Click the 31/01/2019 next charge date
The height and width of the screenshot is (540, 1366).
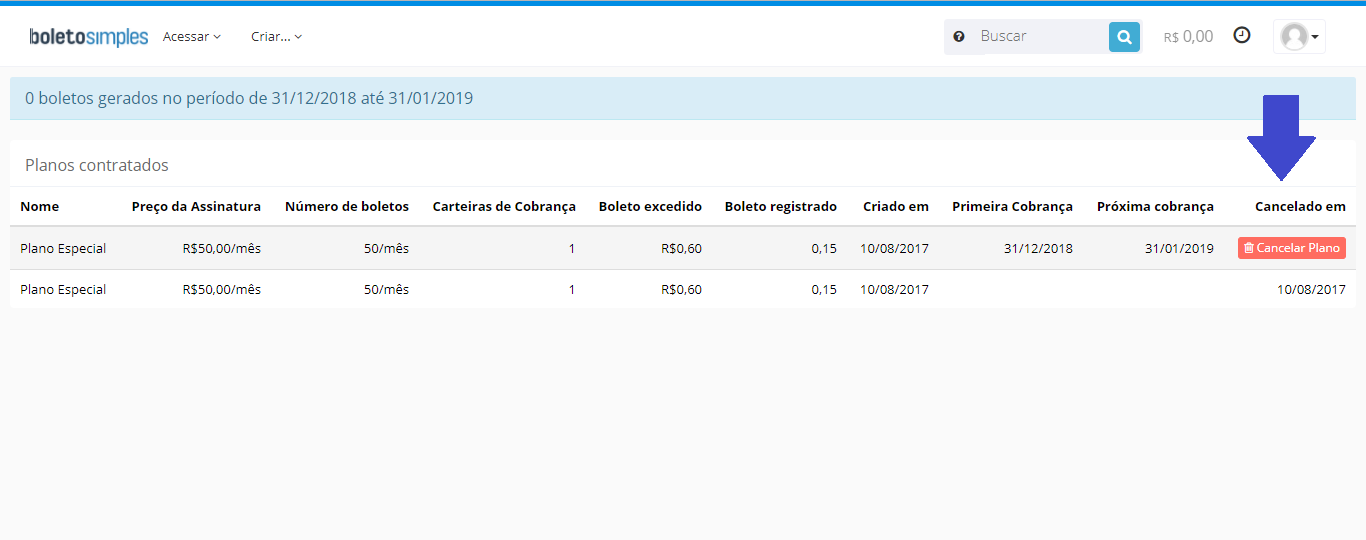pyautogui.click(x=1179, y=248)
